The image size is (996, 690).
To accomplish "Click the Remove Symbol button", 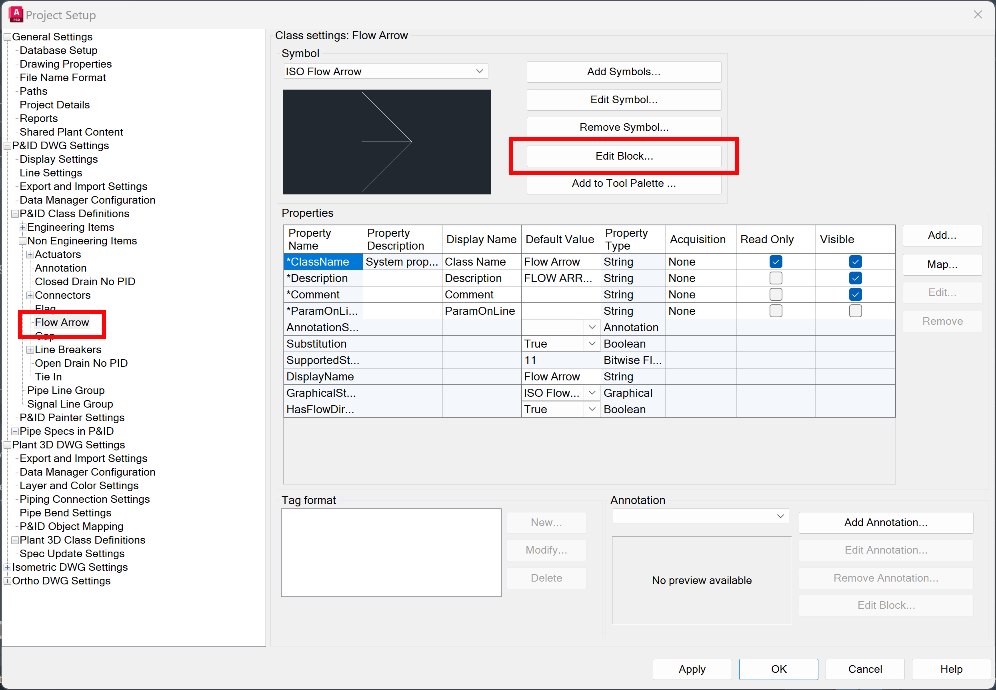I will coord(624,127).
